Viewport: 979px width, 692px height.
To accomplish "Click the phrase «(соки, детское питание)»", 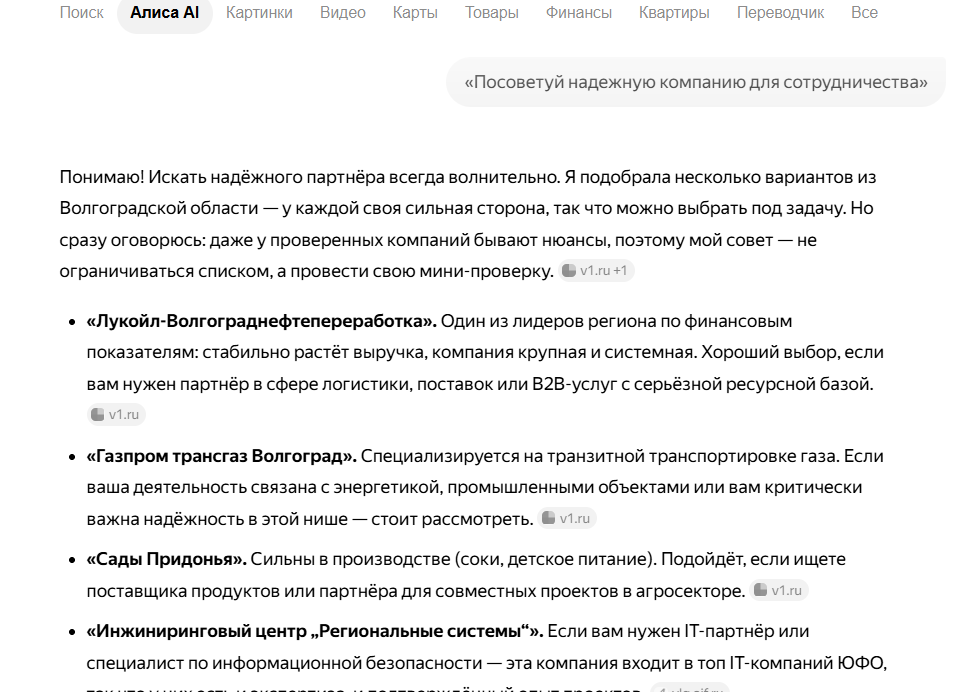I will [555, 559].
